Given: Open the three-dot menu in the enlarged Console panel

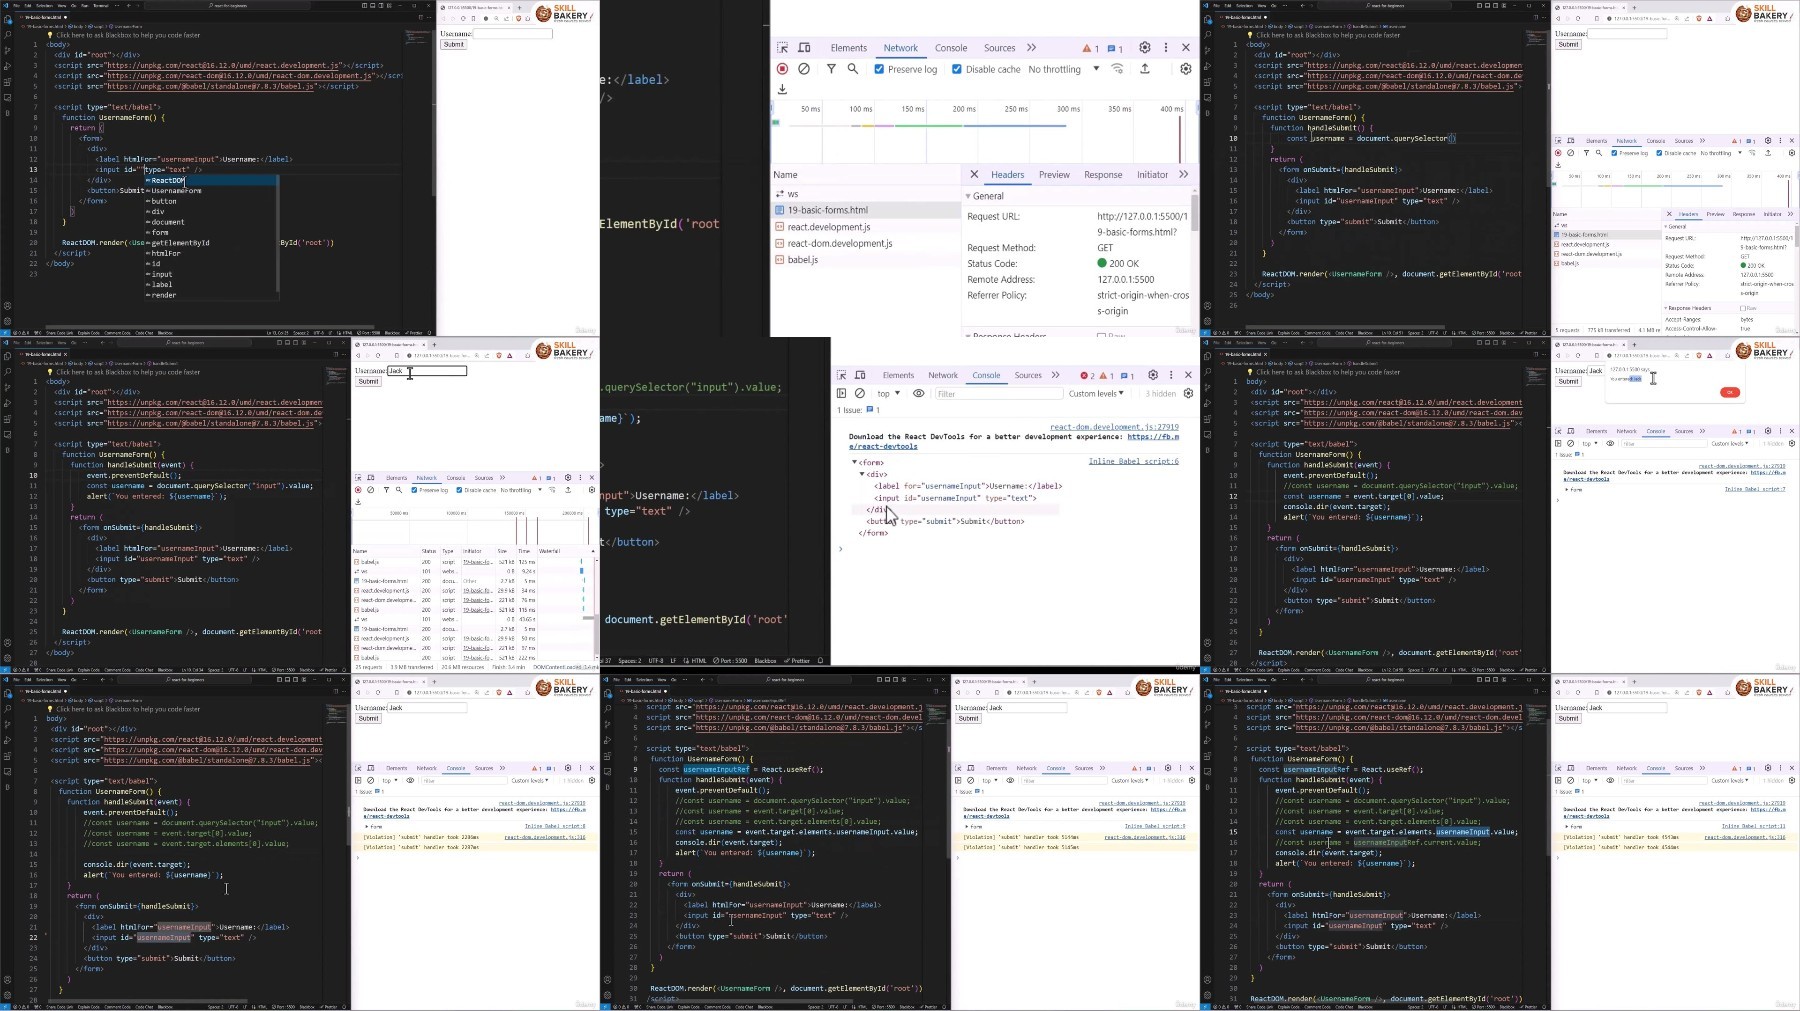Looking at the screenshot, I should coord(1171,375).
